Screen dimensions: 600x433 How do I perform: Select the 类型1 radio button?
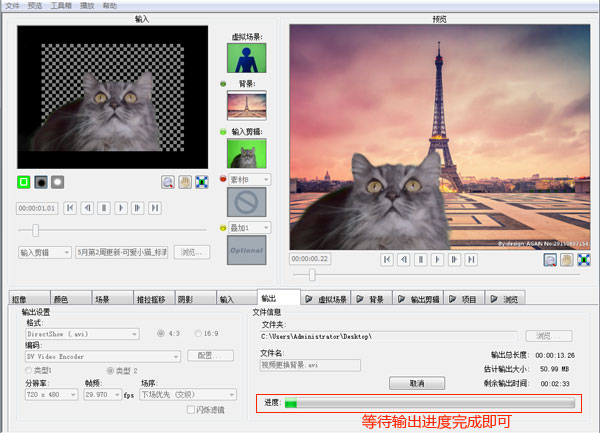pos(29,370)
